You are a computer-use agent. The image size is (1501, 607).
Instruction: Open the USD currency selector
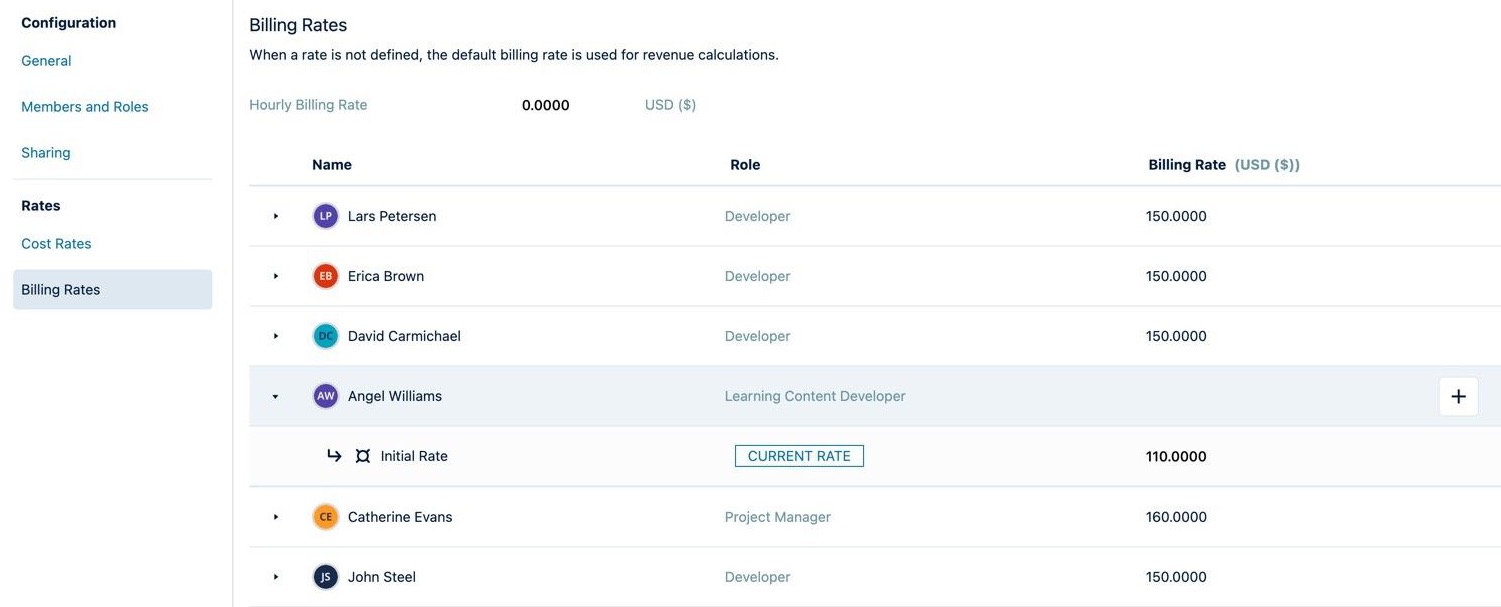coord(671,103)
